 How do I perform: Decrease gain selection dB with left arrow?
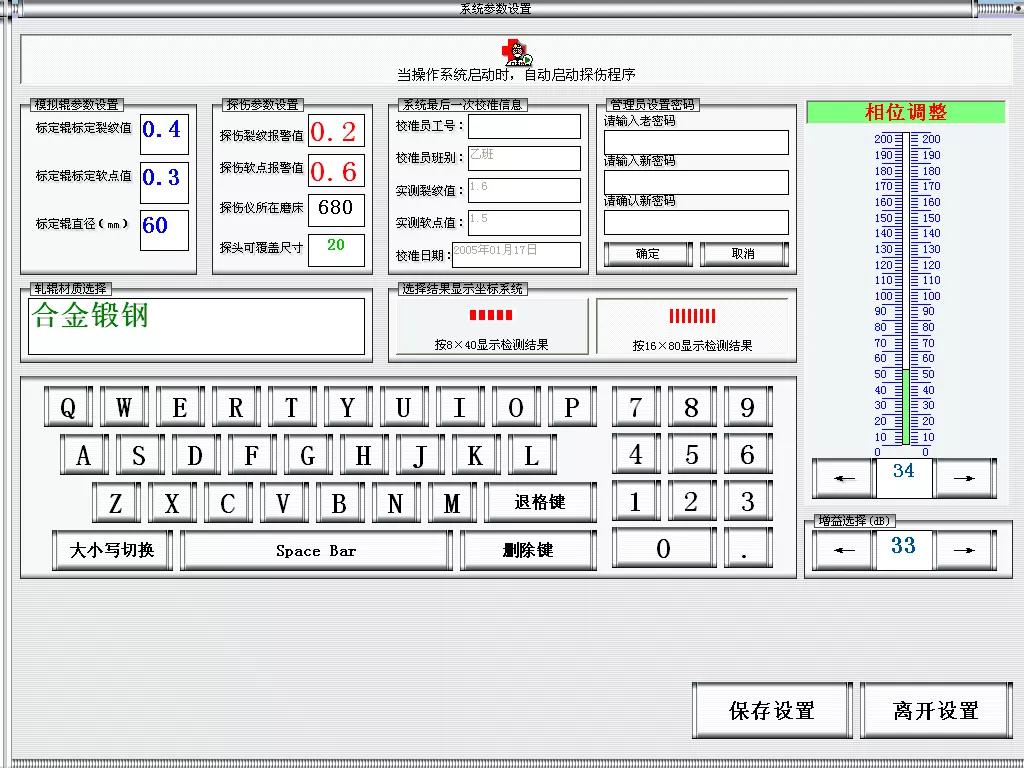coord(844,550)
